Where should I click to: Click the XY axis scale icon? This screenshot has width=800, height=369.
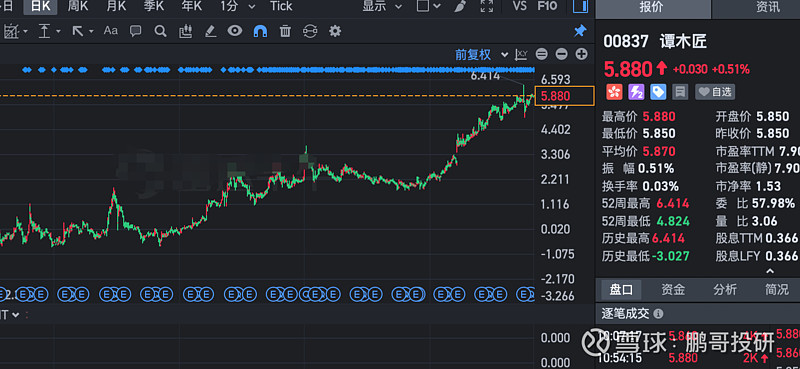(x=521, y=54)
